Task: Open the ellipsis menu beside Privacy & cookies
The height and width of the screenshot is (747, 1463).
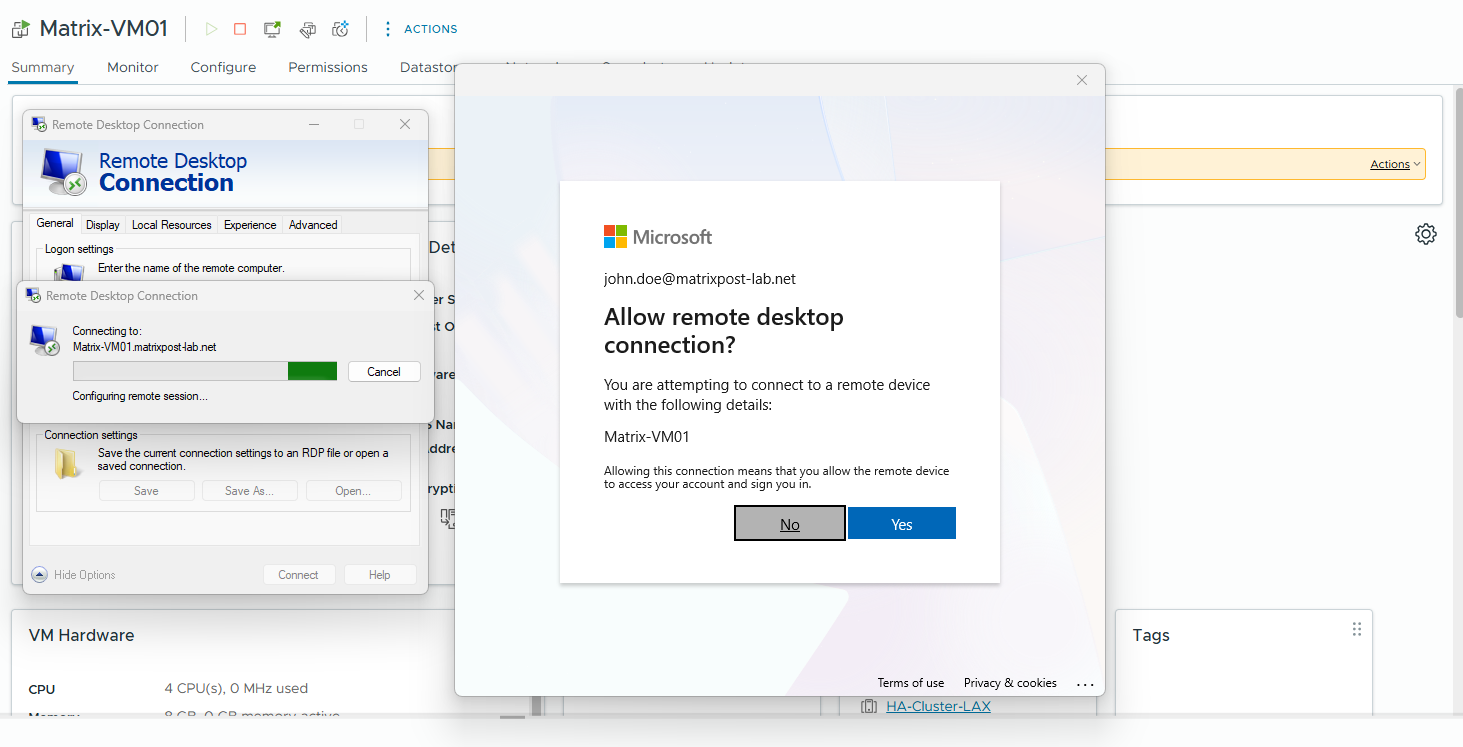Action: [x=1085, y=684]
